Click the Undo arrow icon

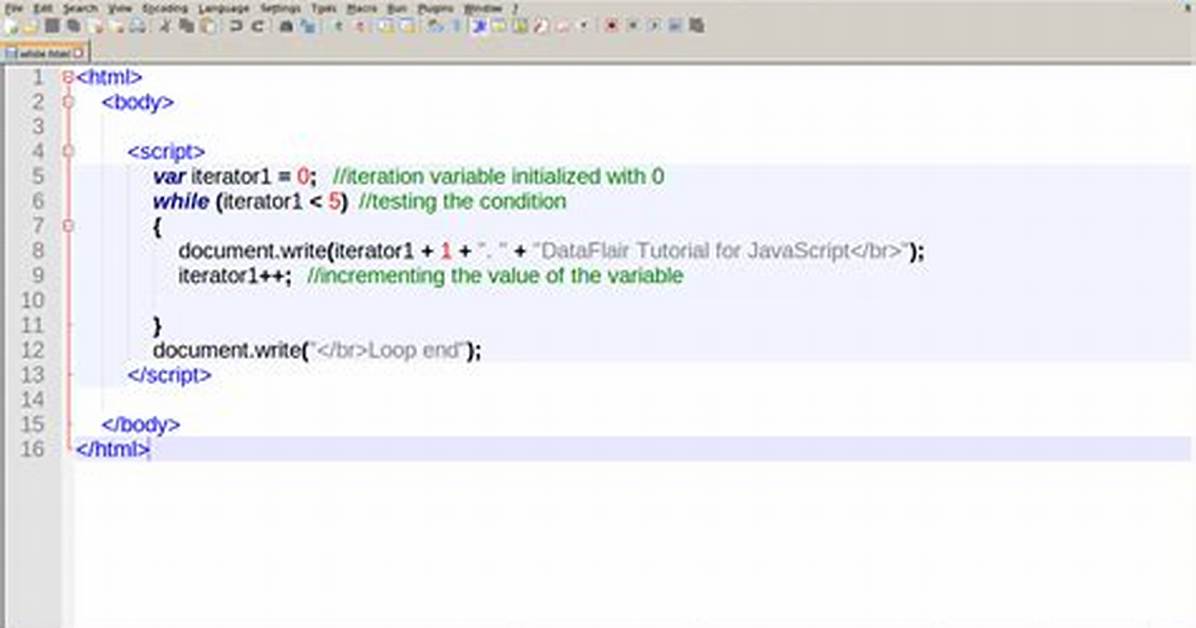[x=236, y=26]
